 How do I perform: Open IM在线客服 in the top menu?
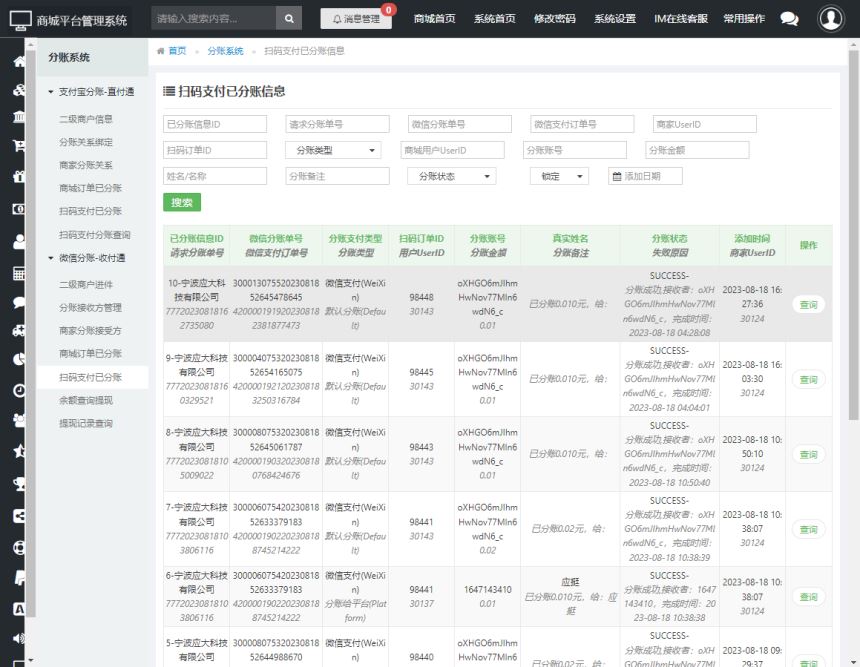click(681, 19)
